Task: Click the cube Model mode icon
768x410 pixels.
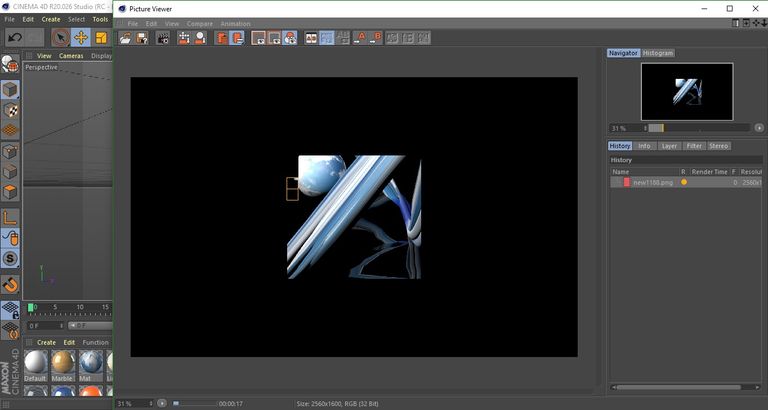Action: coord(10,90)
